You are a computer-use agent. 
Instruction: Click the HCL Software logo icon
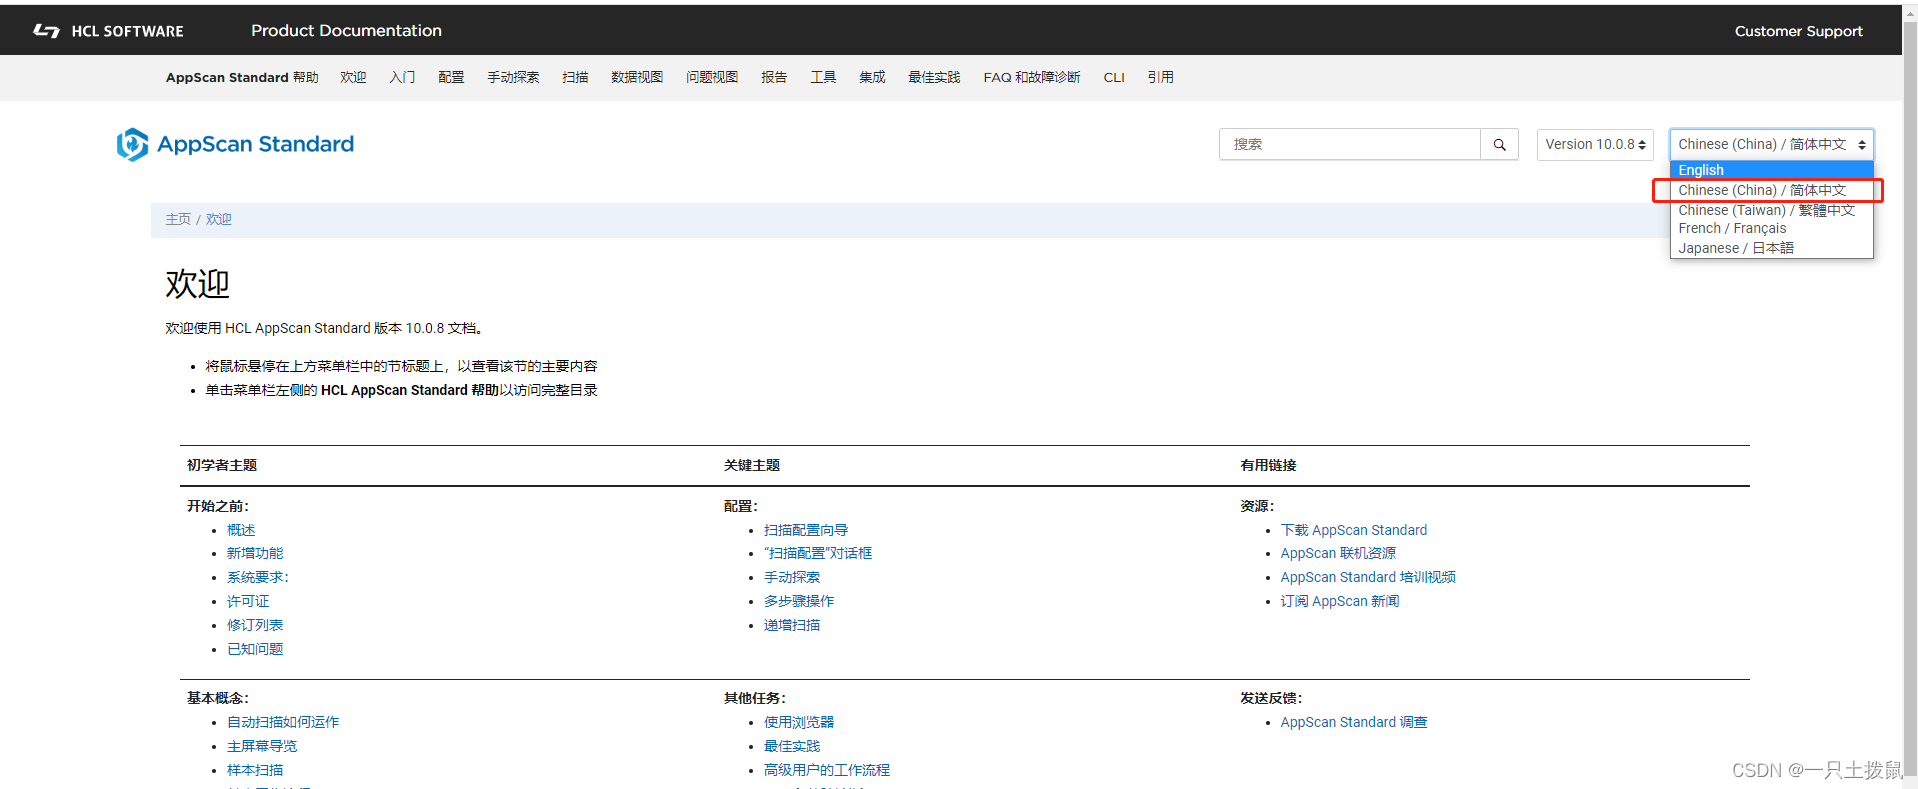[46, 31]
